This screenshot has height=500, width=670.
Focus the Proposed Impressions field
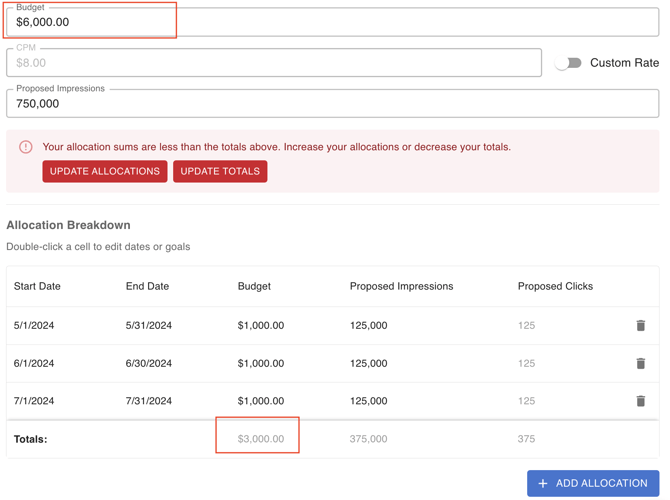click(330, 104)
